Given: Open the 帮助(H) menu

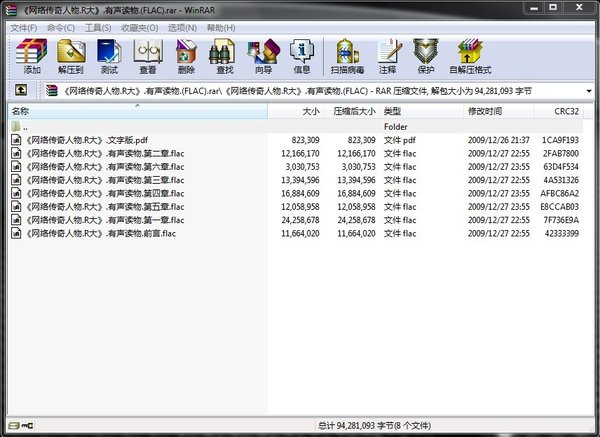Looking at the screenshot, I should pos(221,28).
